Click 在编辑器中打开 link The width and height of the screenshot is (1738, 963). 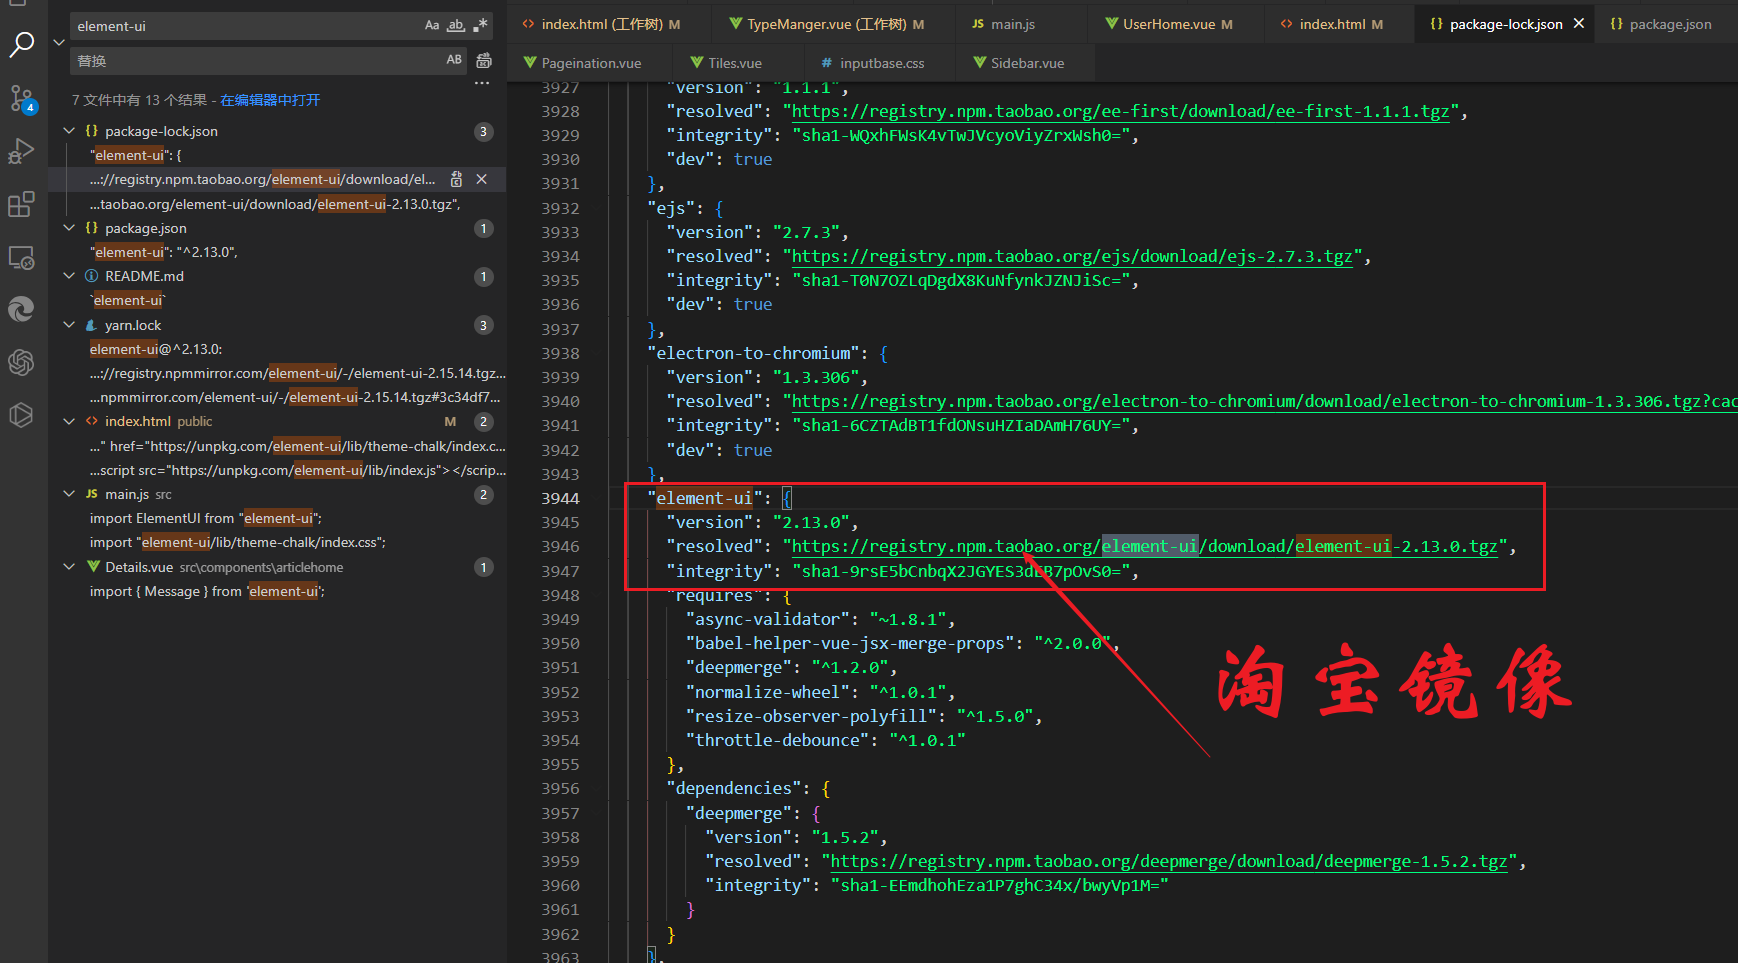tap(270, 100)
